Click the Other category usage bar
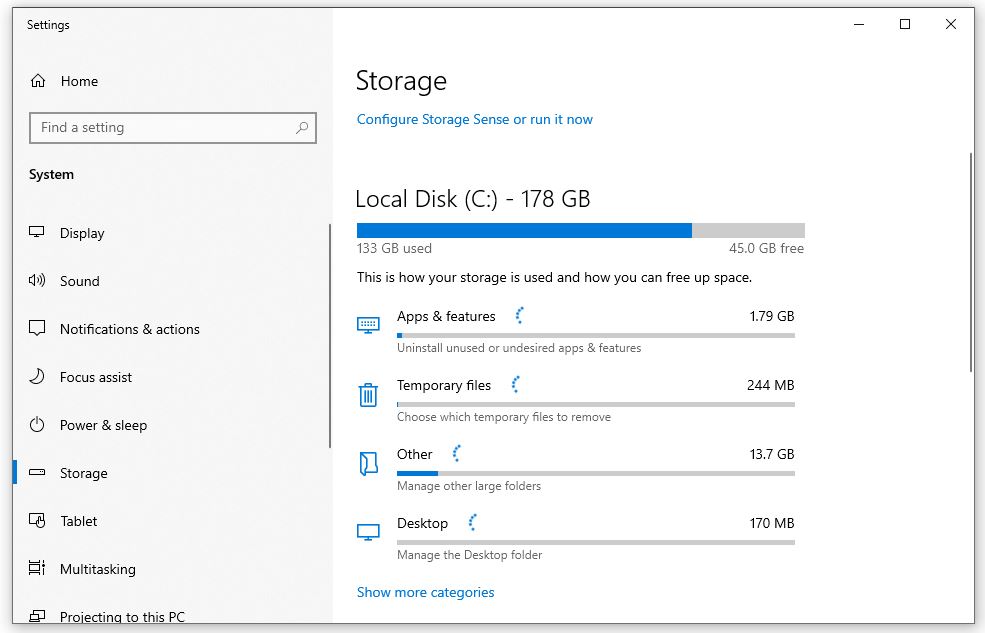The height and width of the screenshot is (633, 985). pyautogui.click(x=596, y=473)
